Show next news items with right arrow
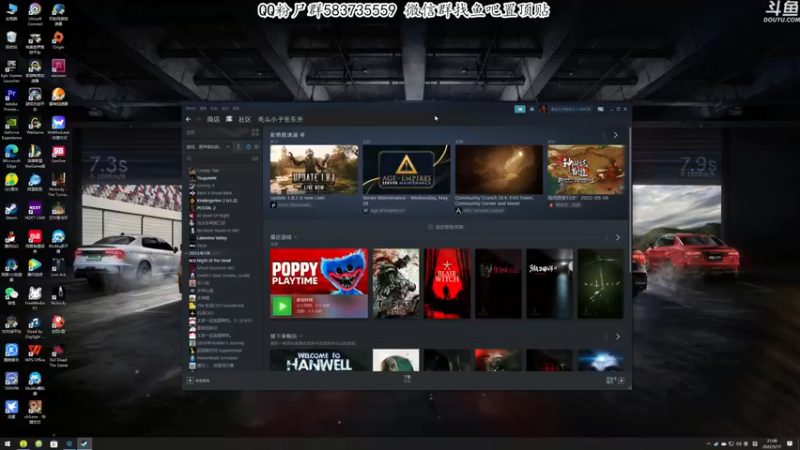Image resolution: width=800 pixels, height=450 pixels. (x=616, y=135)
